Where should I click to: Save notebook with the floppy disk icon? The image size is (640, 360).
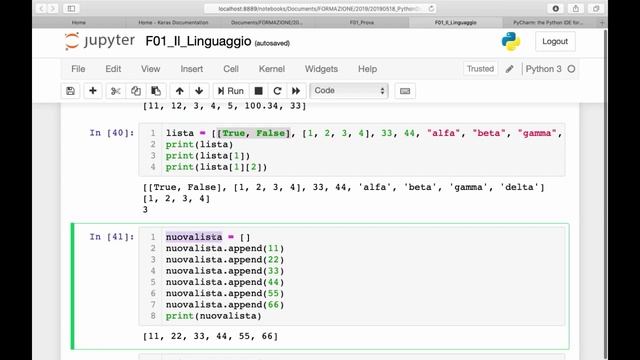[70, 91]
